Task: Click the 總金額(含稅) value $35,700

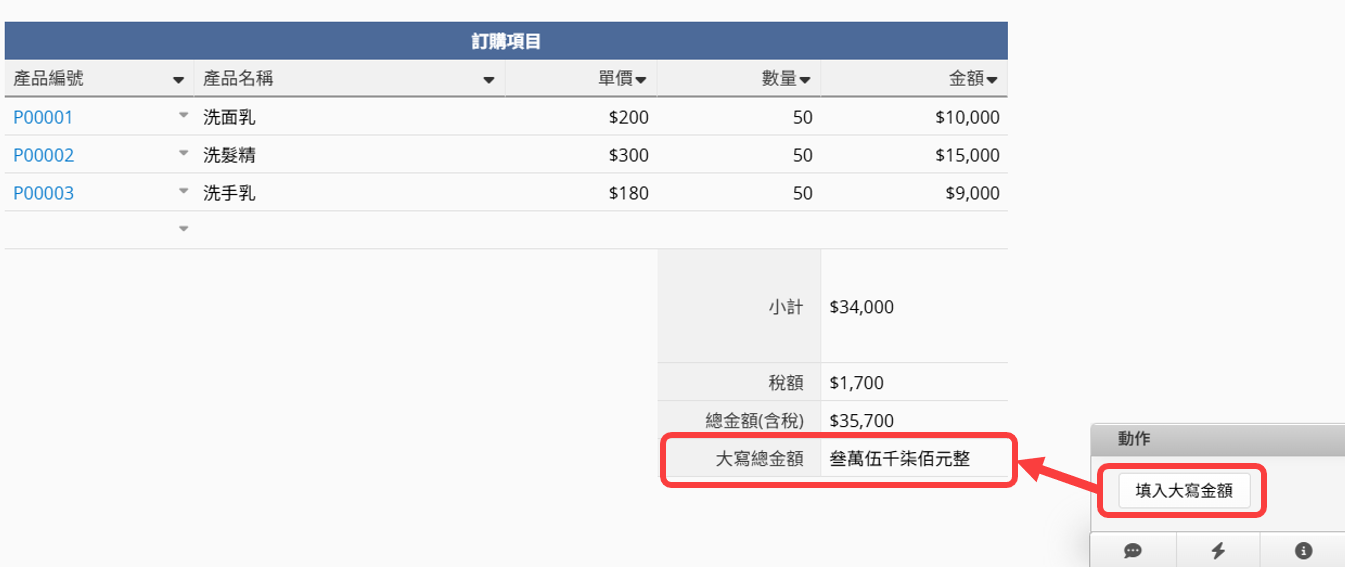Action: click(x=862, y=421)
